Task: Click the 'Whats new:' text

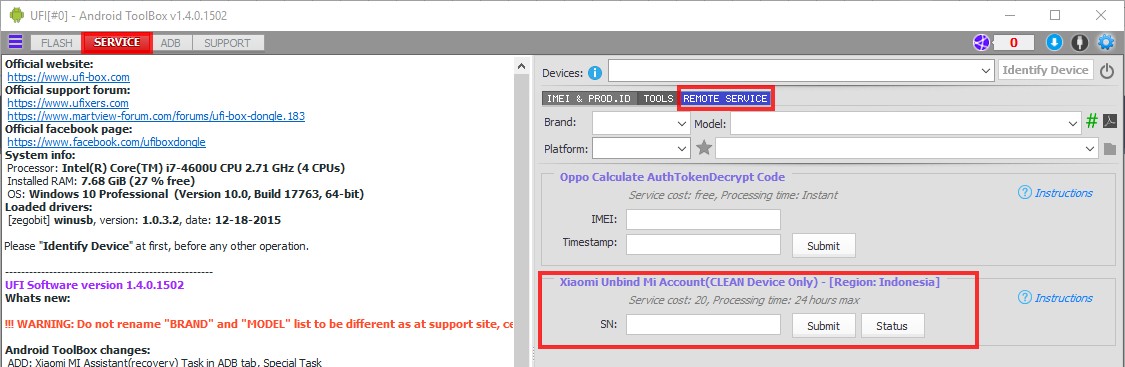Action: pos(37,297)
